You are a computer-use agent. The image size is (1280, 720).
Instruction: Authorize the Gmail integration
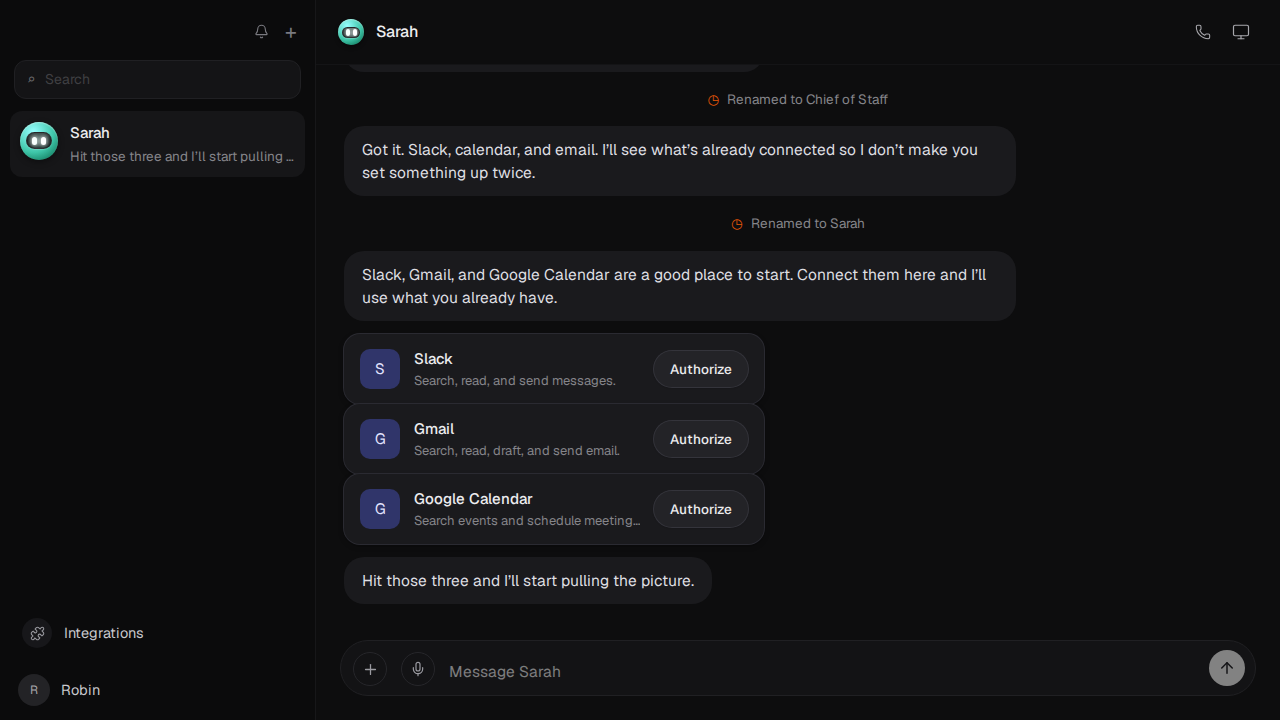(x=701, y=439)
